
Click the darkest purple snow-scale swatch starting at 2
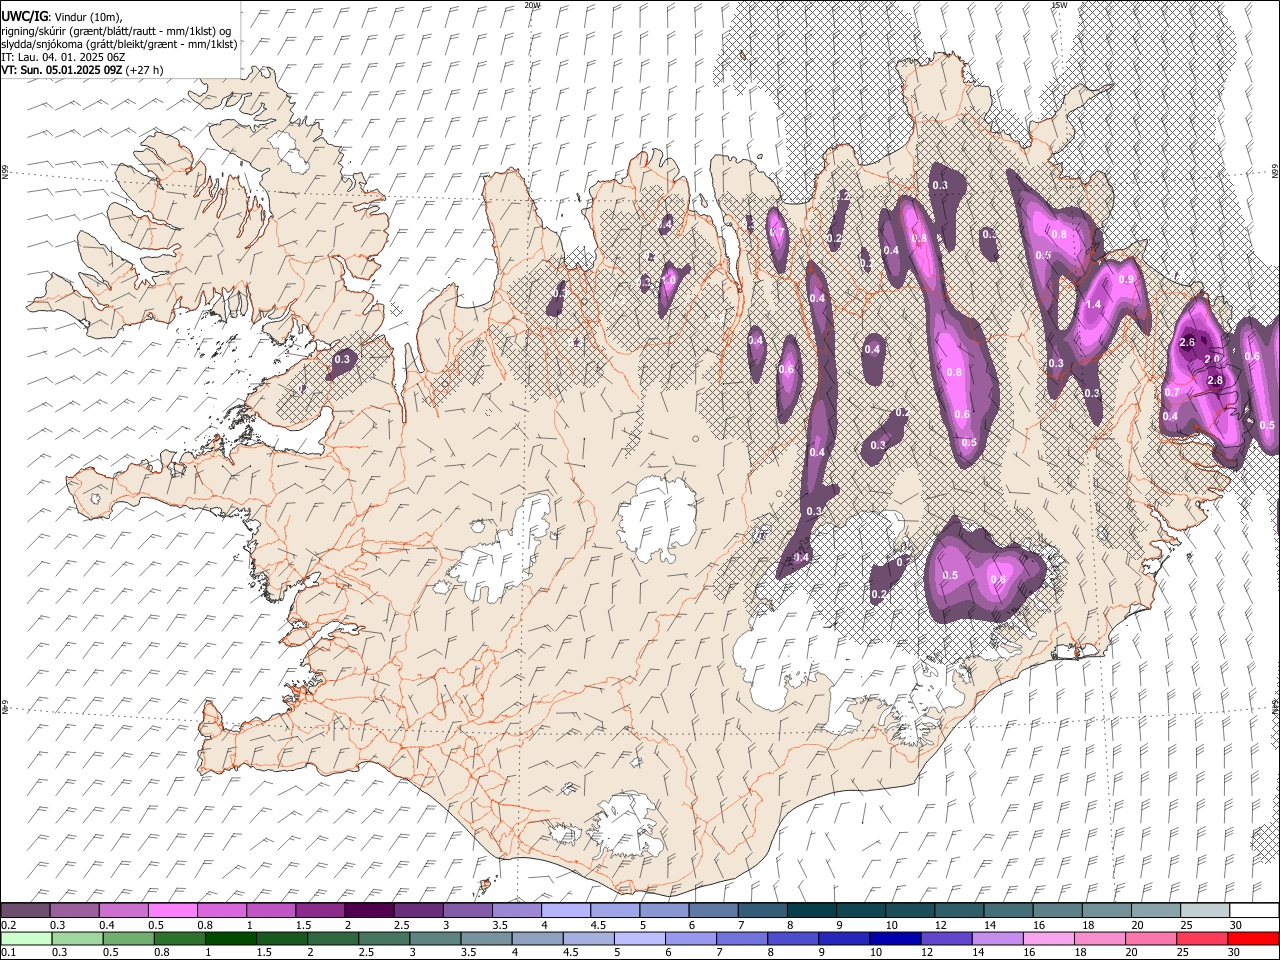point(368,910)
